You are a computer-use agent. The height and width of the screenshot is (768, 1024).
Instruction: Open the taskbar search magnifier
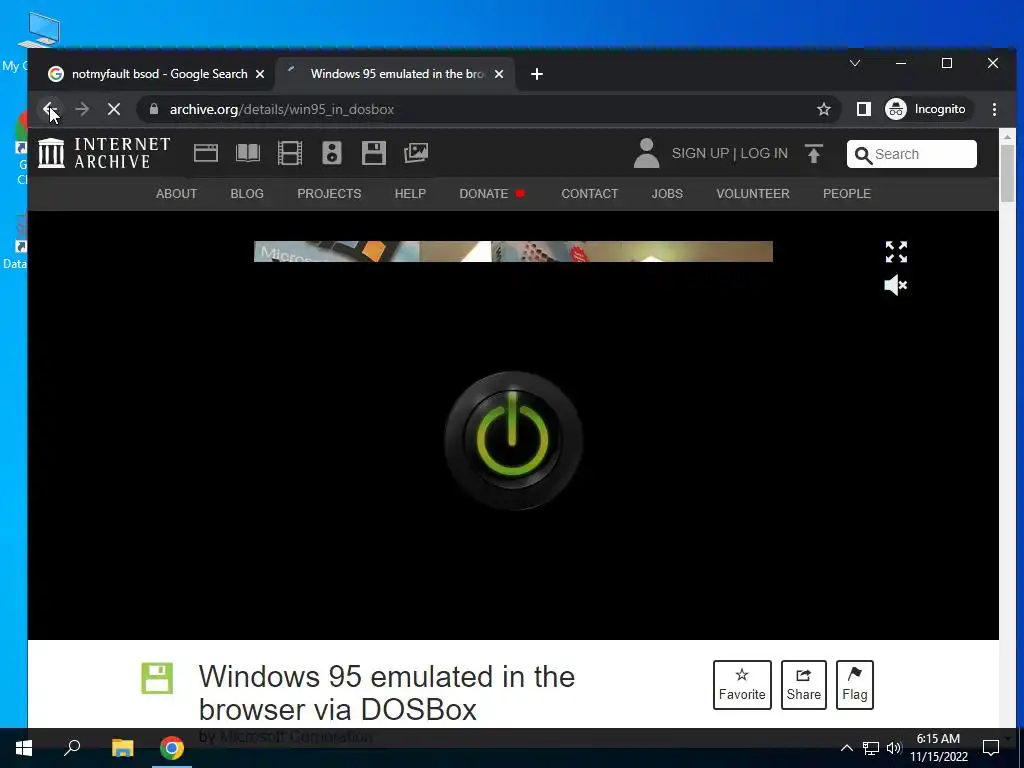pos(72,748)
